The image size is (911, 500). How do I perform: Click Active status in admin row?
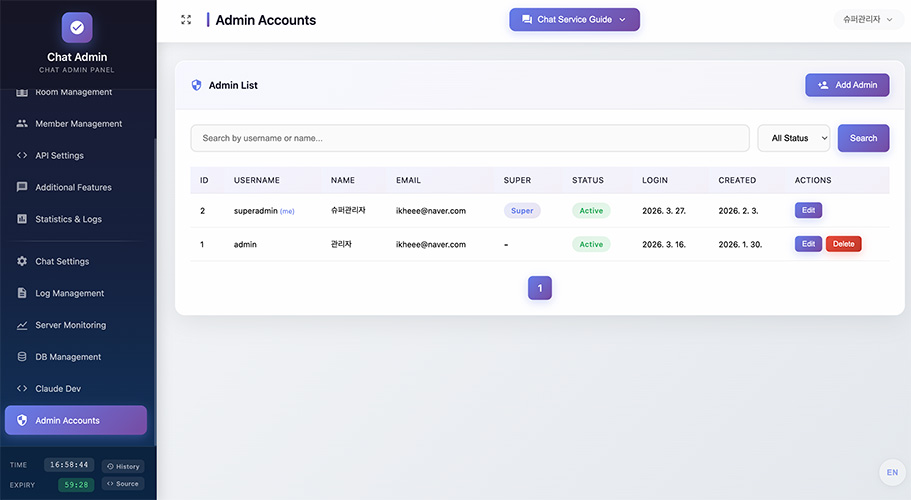591,244
